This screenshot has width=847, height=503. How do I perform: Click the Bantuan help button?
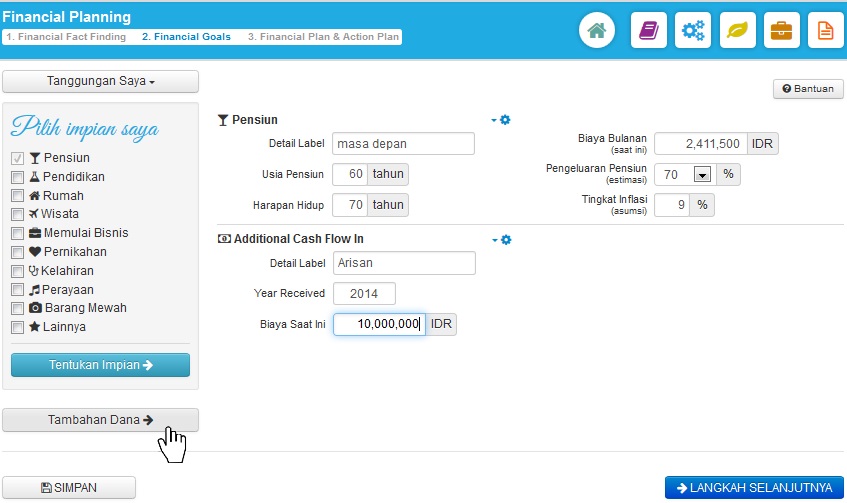[x=808, y=89]
